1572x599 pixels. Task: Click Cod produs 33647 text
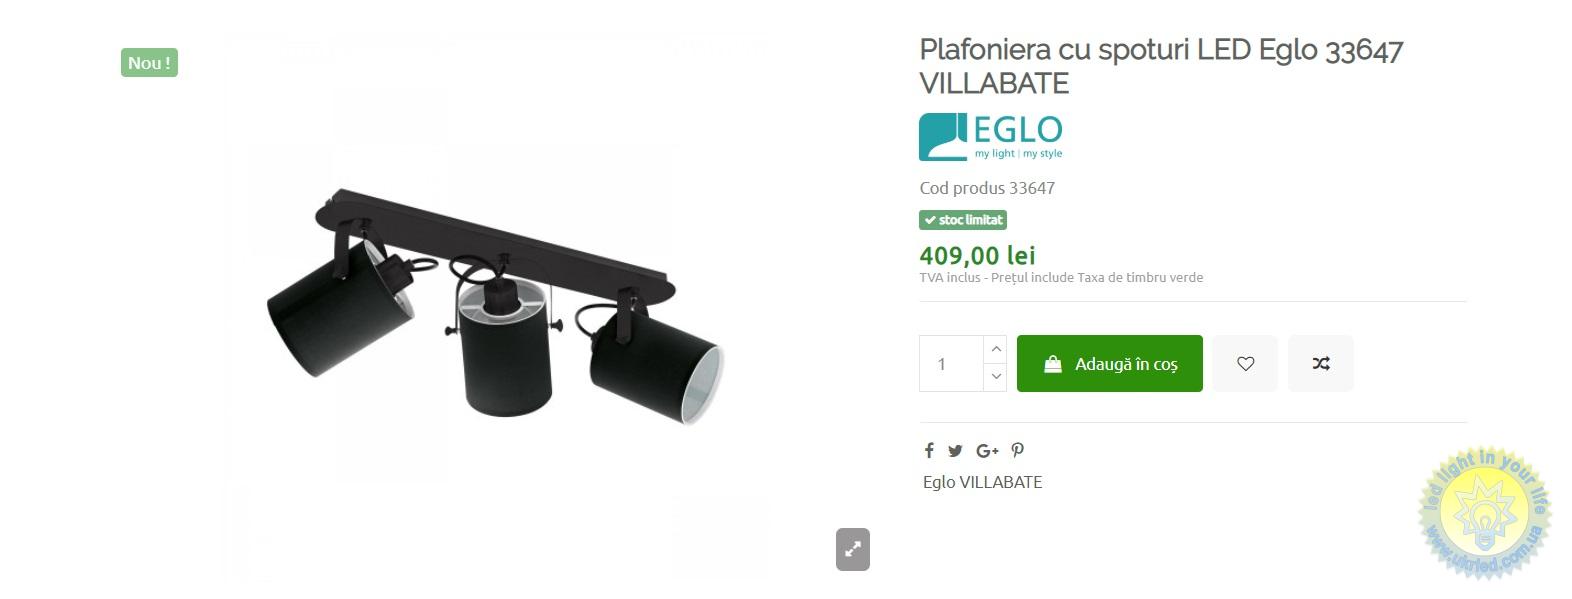point(987,188)
